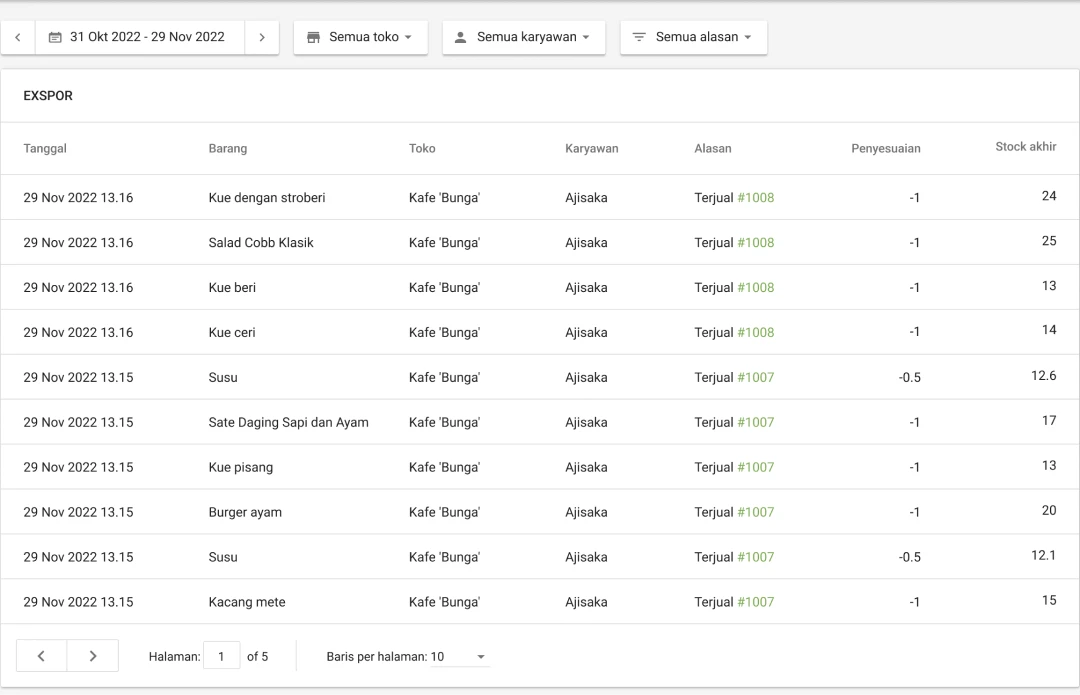This screenshot has height=695, width=1080.
Task: Go to the previous date range with left chevron
Action: (17, 37)
